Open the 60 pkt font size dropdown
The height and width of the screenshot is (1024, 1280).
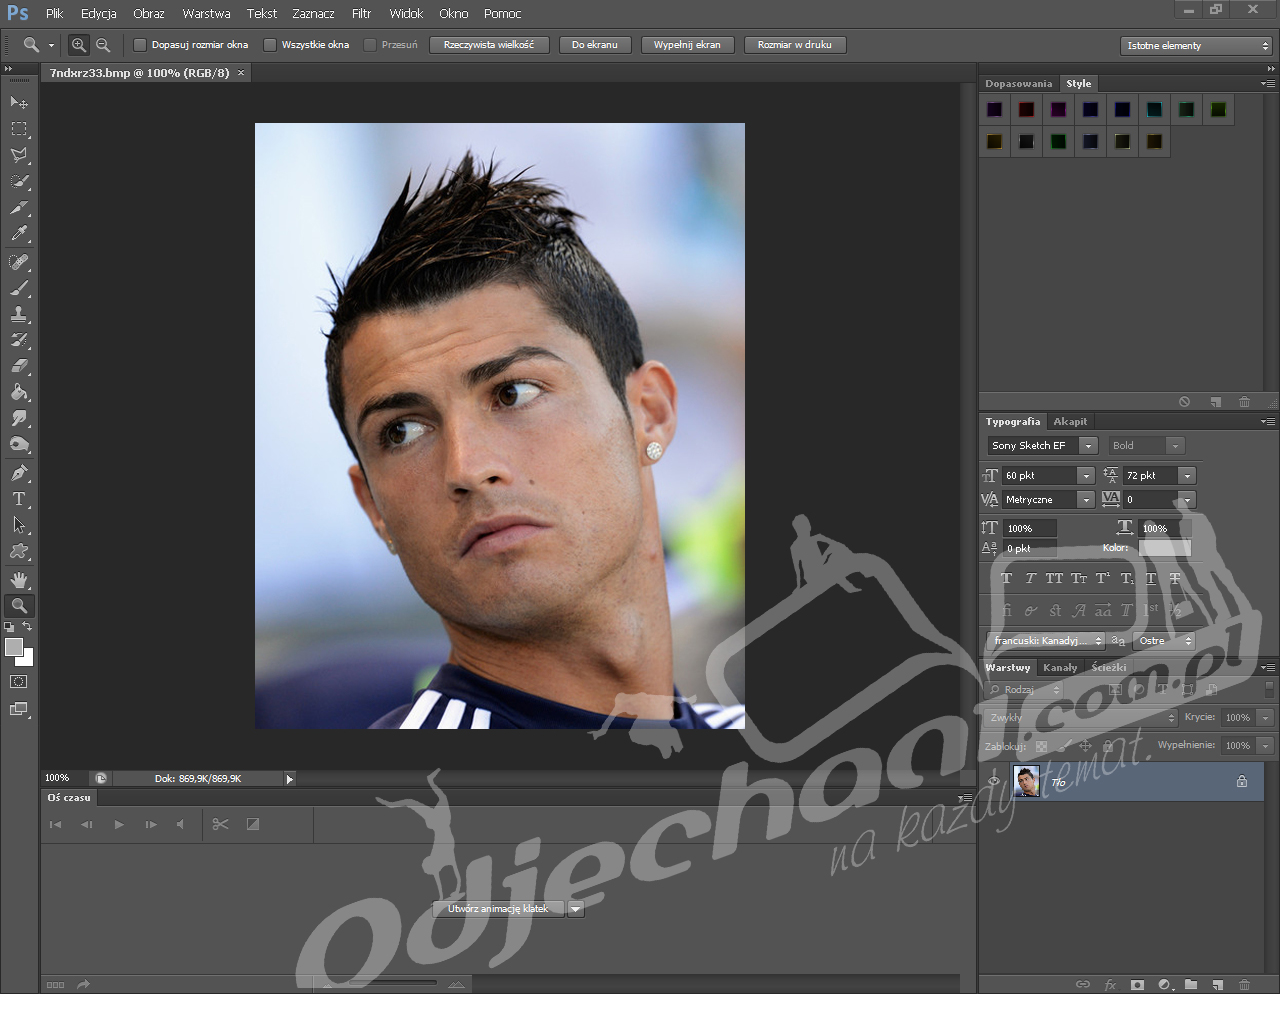pyautogui.click(x=1085, y=476)
